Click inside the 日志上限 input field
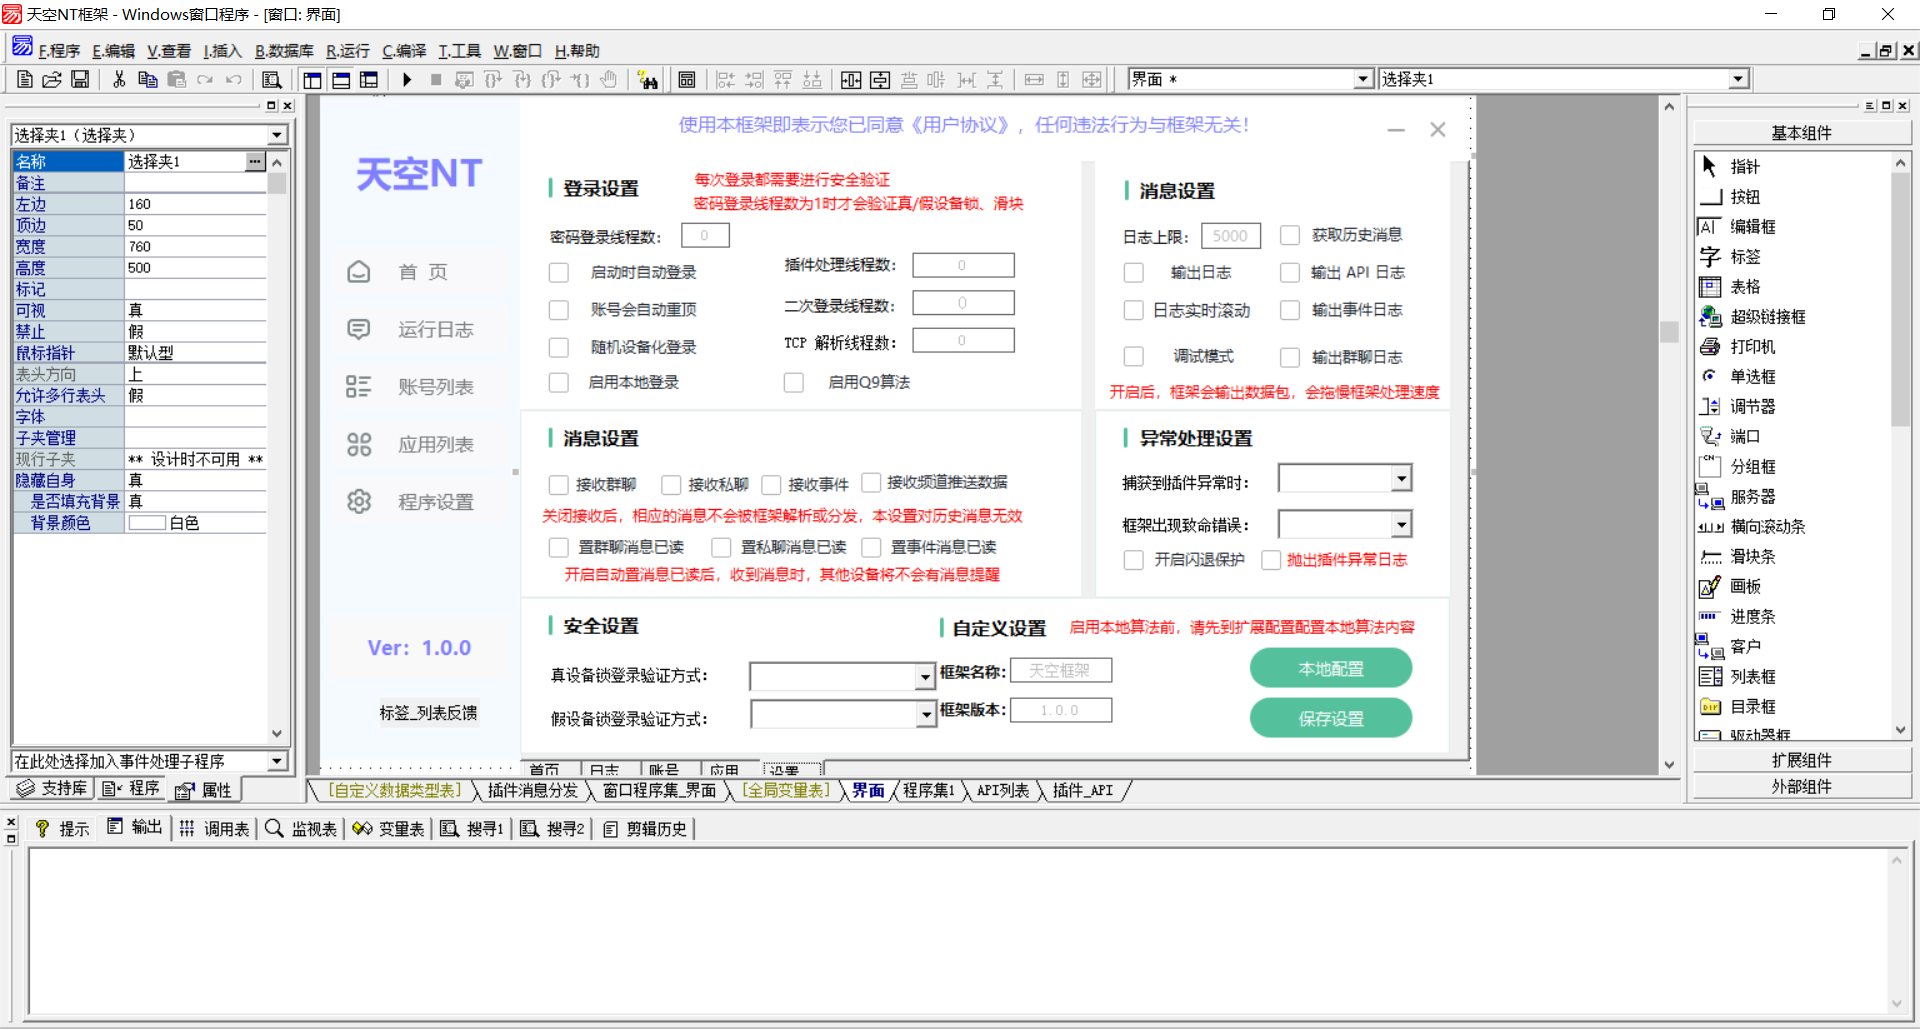Viewport: 1920px width, 1030px height. pos(1230,235)
